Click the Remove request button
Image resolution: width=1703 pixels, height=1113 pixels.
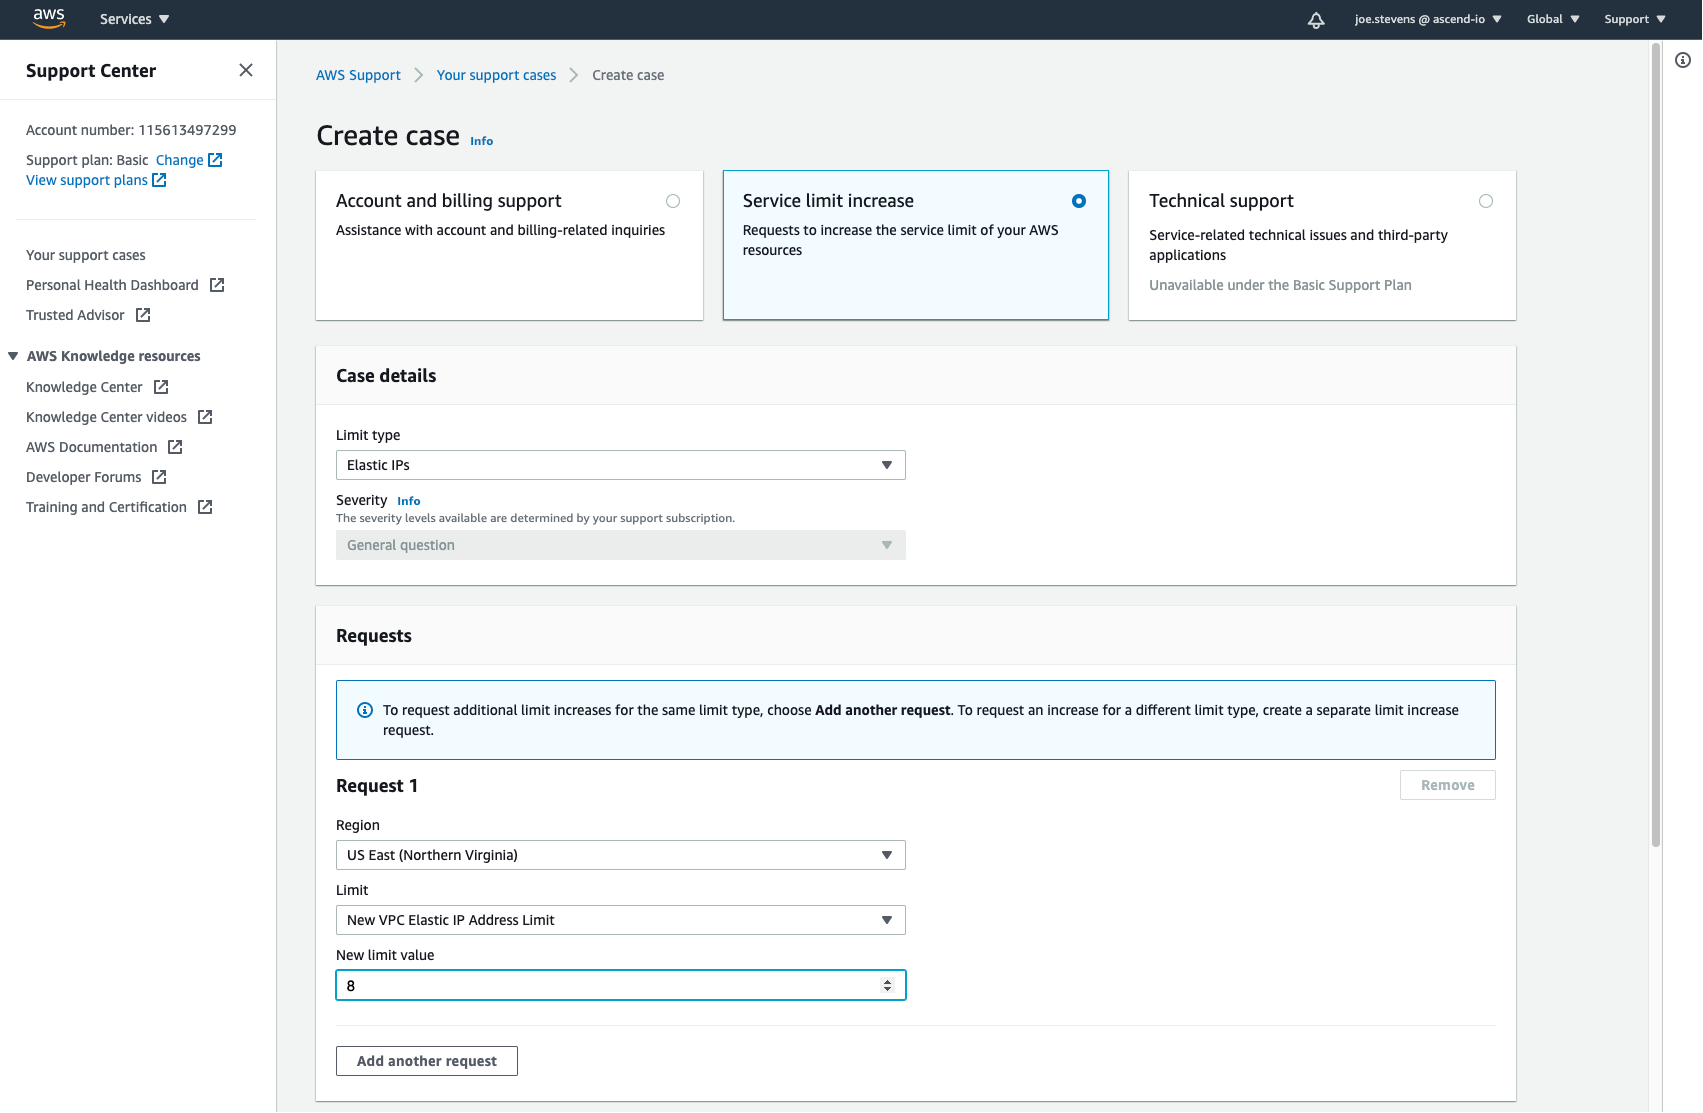[x=1448, y=785]
